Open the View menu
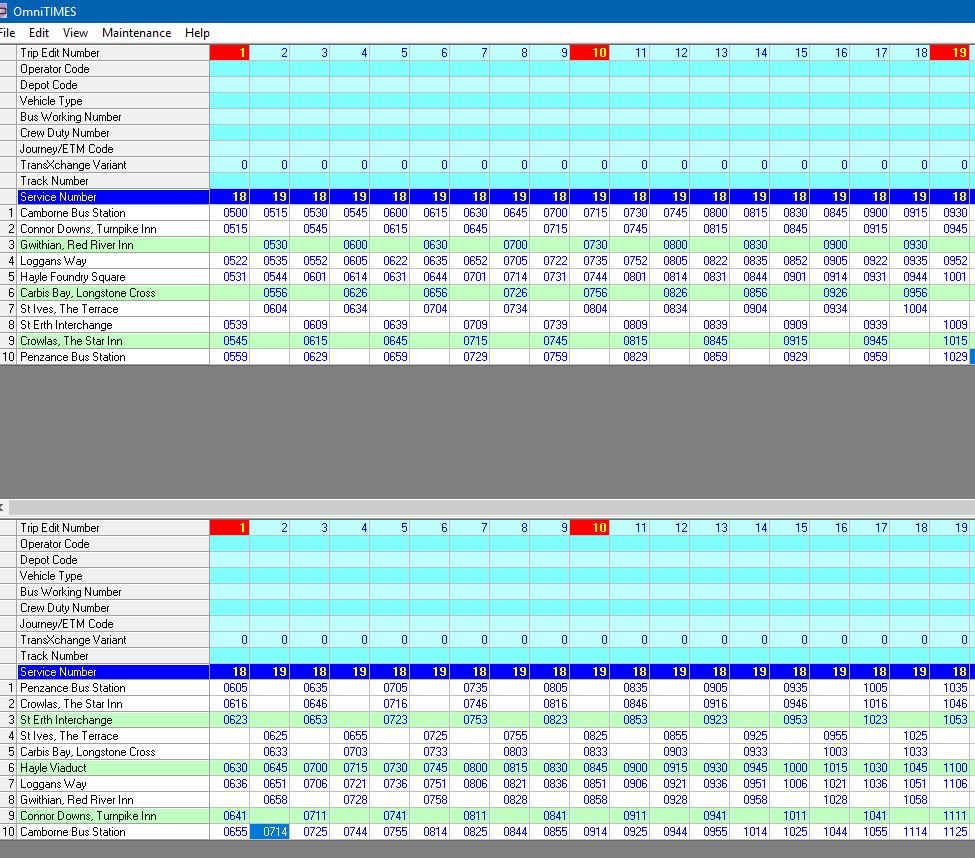The width and height of the screenshot is (975, 858). tap(75, 33)
